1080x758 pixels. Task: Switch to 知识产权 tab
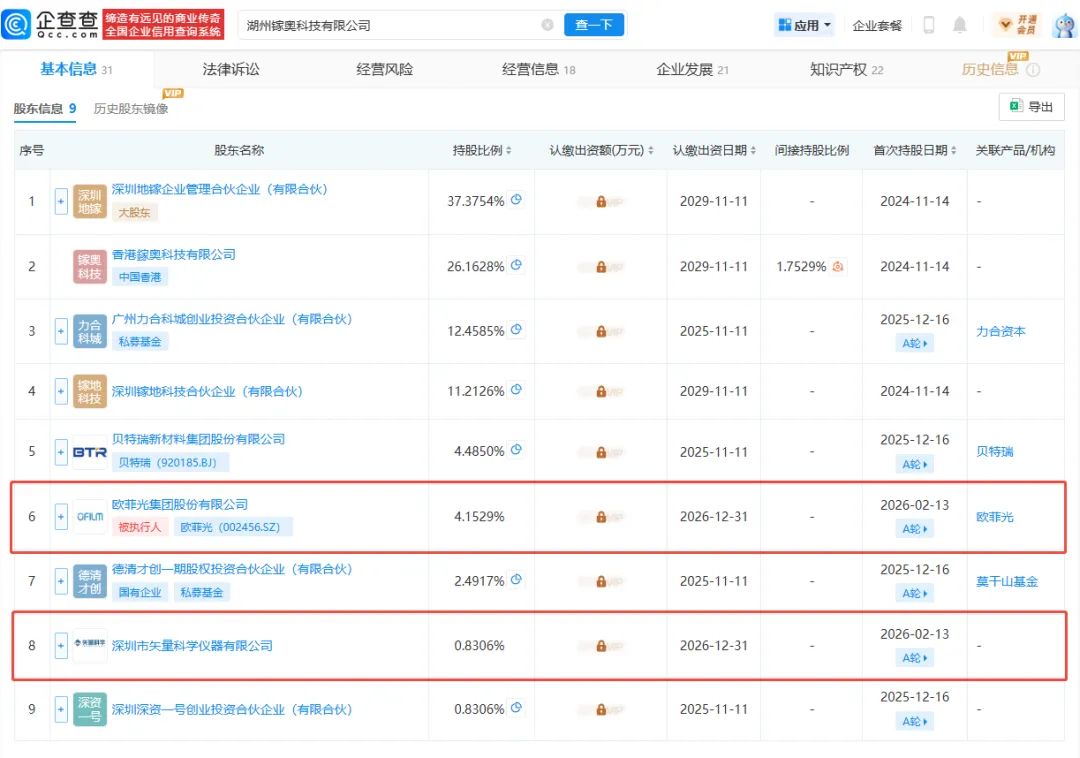point(847,70)
